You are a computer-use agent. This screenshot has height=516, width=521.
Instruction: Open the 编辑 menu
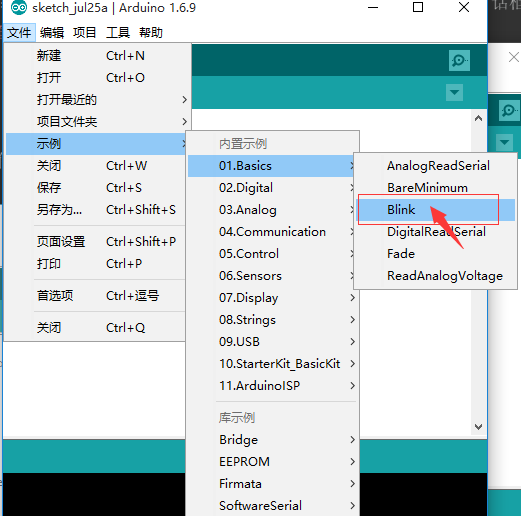(52, 33)
